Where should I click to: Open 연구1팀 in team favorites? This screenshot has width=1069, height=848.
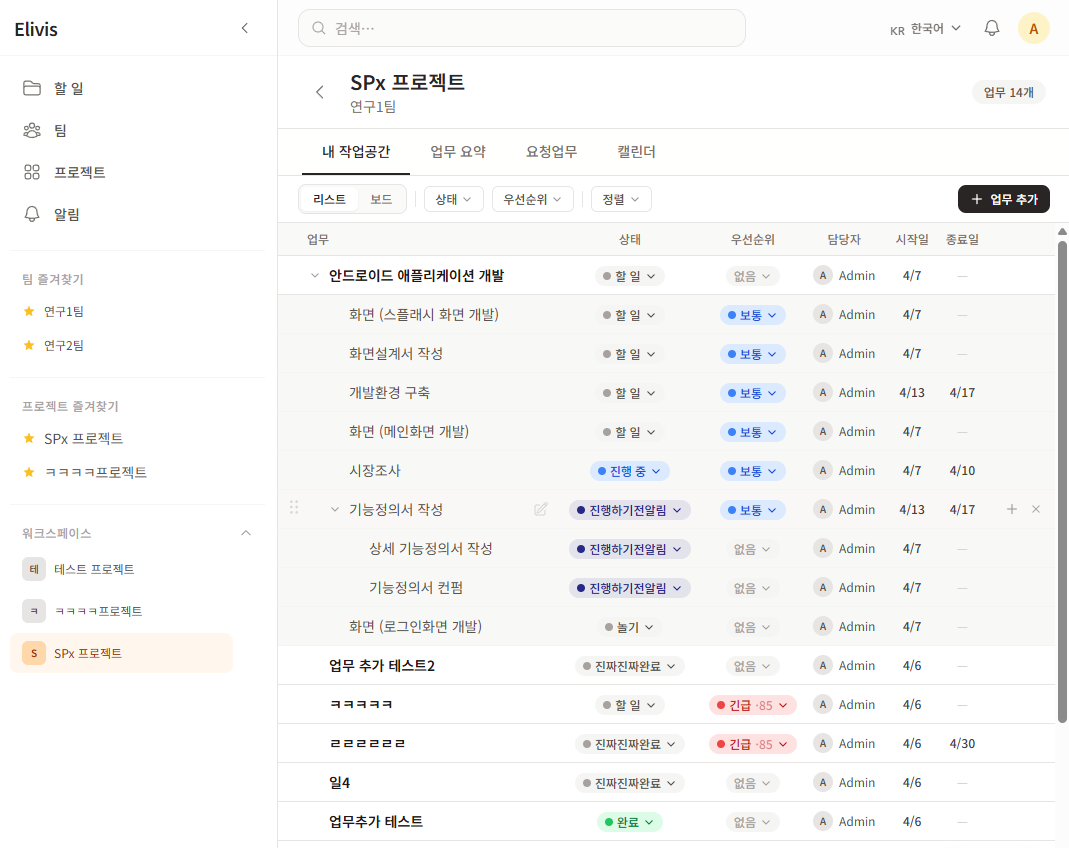click(64, 311)
